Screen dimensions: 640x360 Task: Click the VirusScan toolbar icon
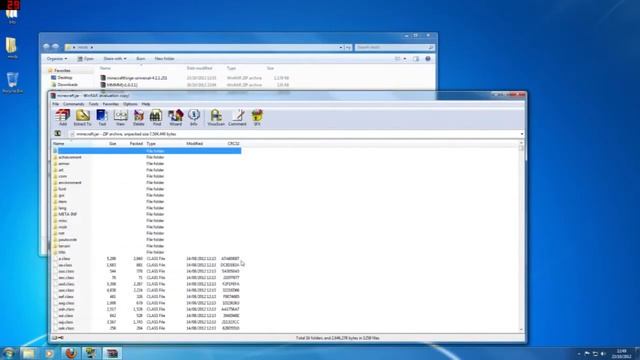pos(216,117)
